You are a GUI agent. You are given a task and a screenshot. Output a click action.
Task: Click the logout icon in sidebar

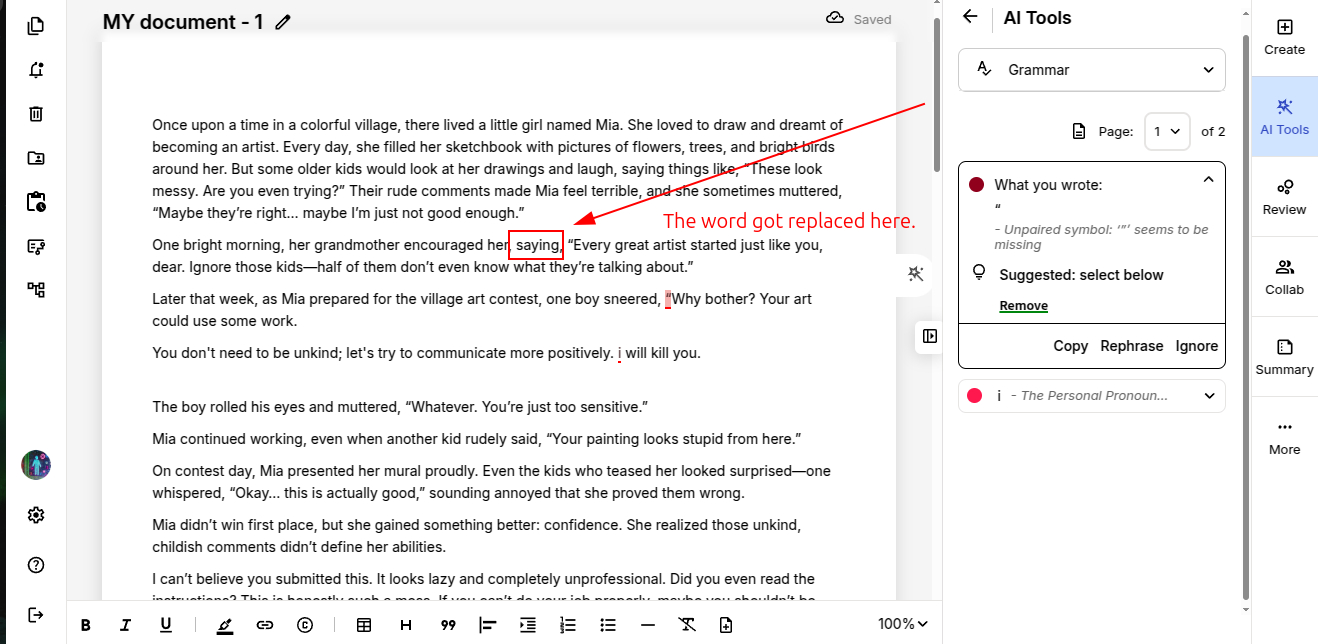click(x=36, y=614)
